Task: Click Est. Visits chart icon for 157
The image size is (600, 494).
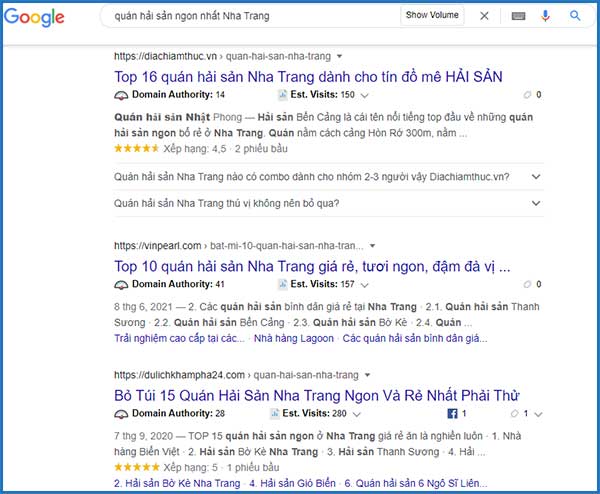Action: pyautogui.click(x=282, y=284)
